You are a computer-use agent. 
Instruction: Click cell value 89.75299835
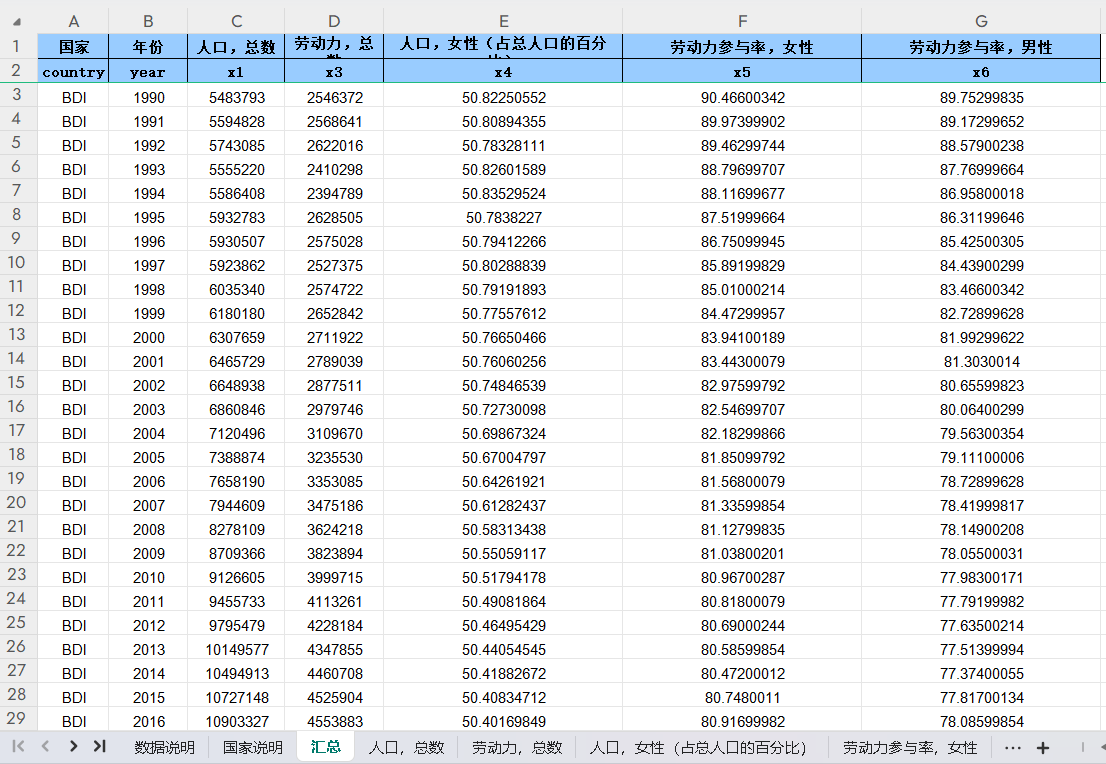981,97
